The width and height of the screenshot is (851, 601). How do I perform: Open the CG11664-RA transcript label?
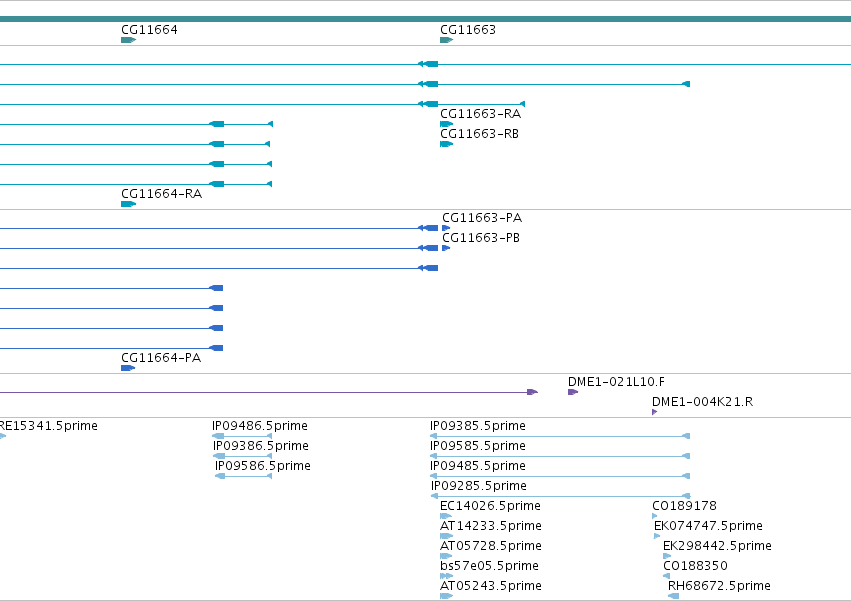(x=161, y=193)
